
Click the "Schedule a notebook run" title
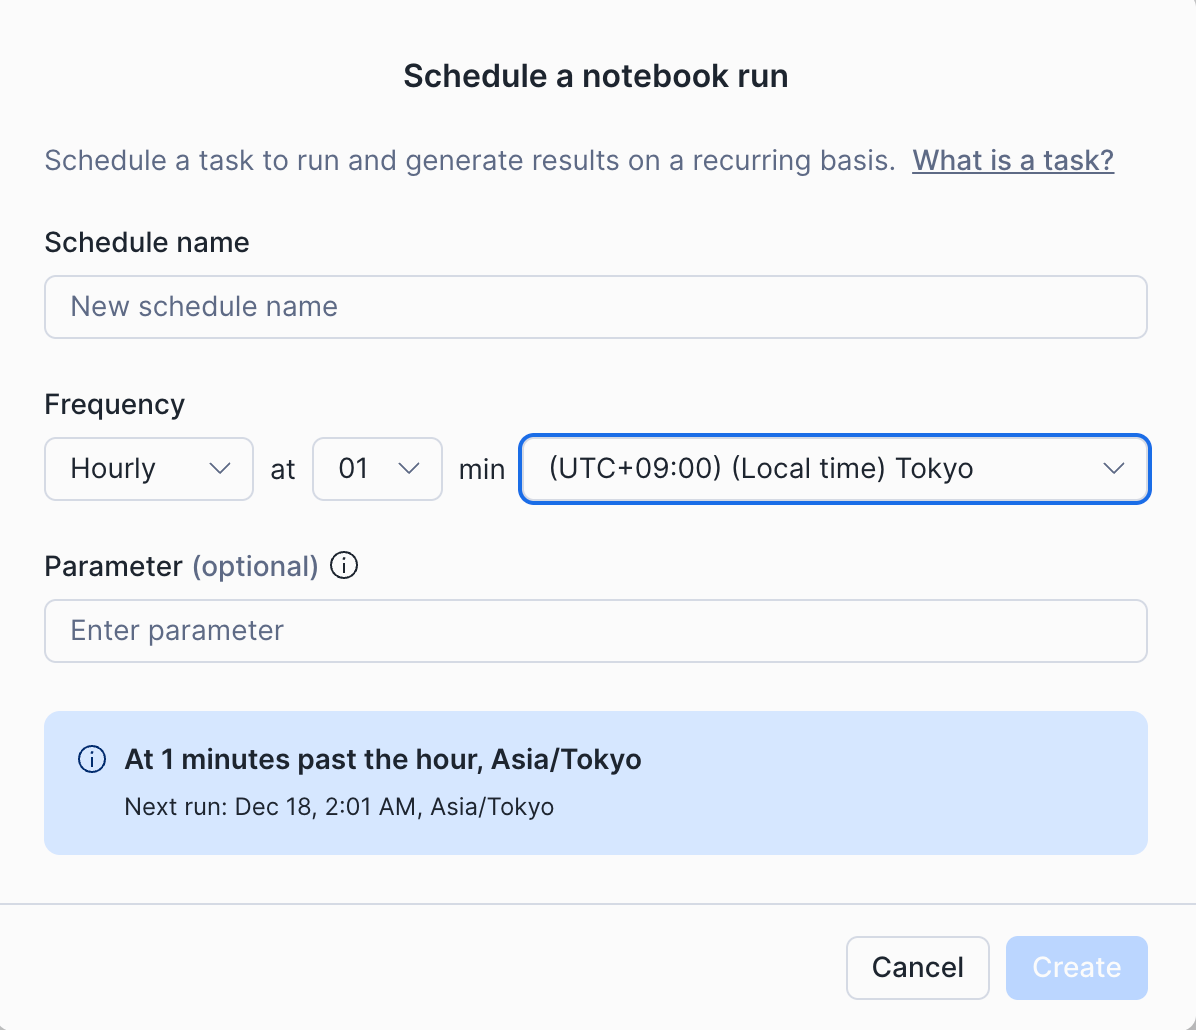point(596,76)
